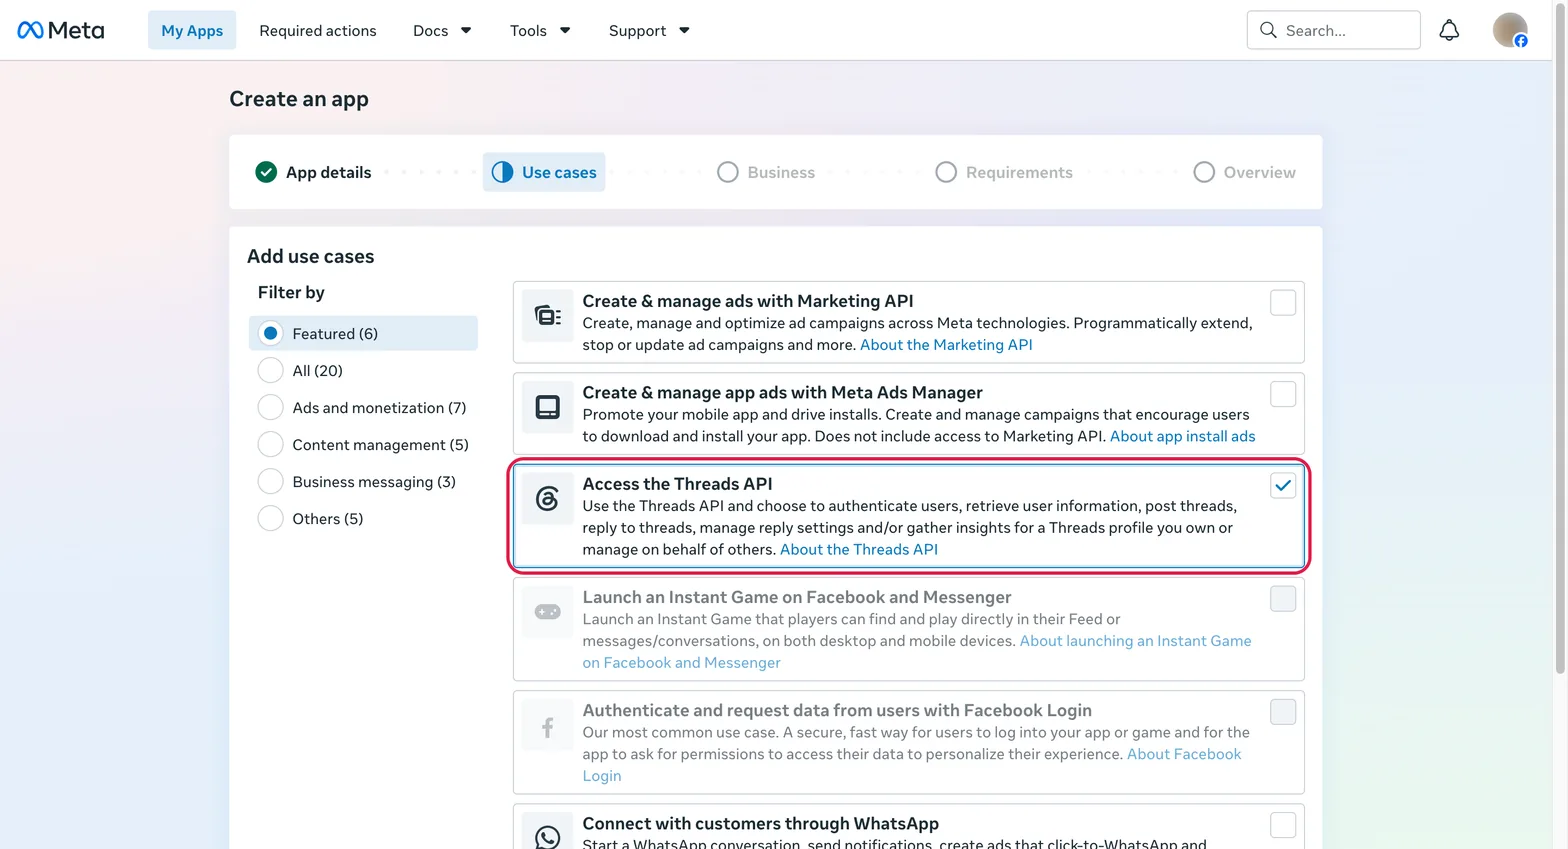Expand the Tools dropdown menu

[540, 30]
